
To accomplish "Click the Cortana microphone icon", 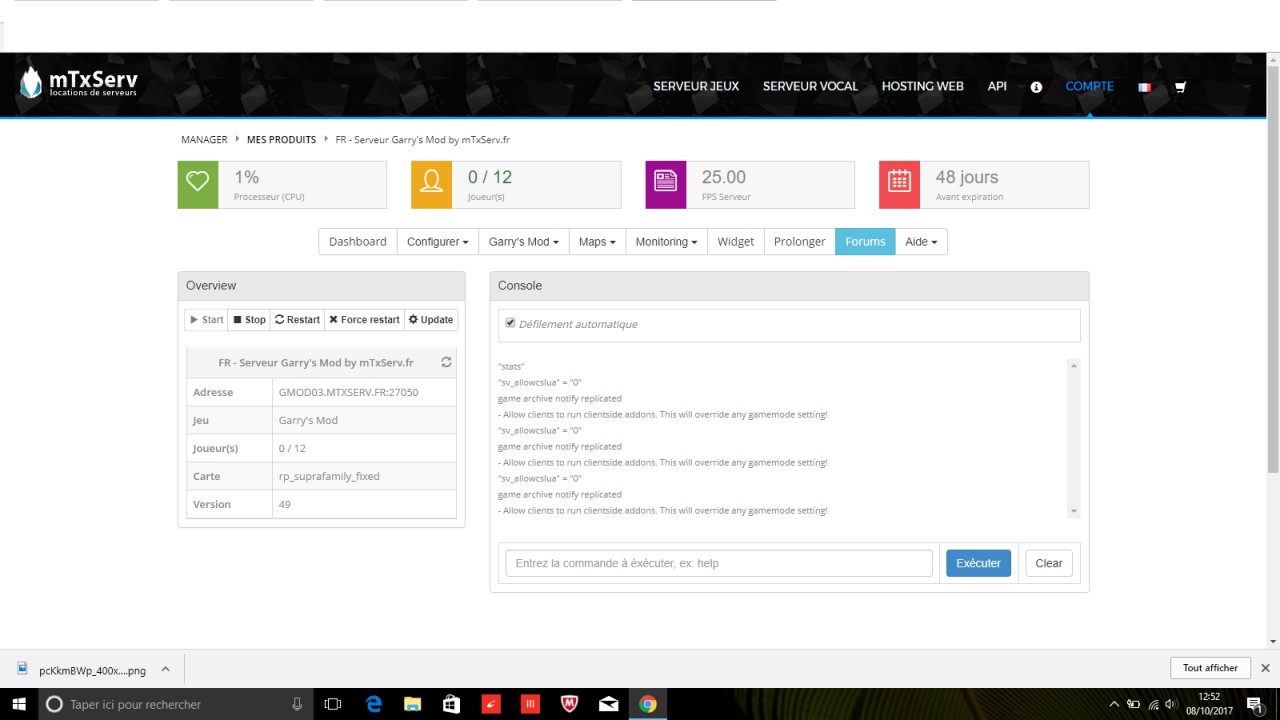I will tap(297, 704).
